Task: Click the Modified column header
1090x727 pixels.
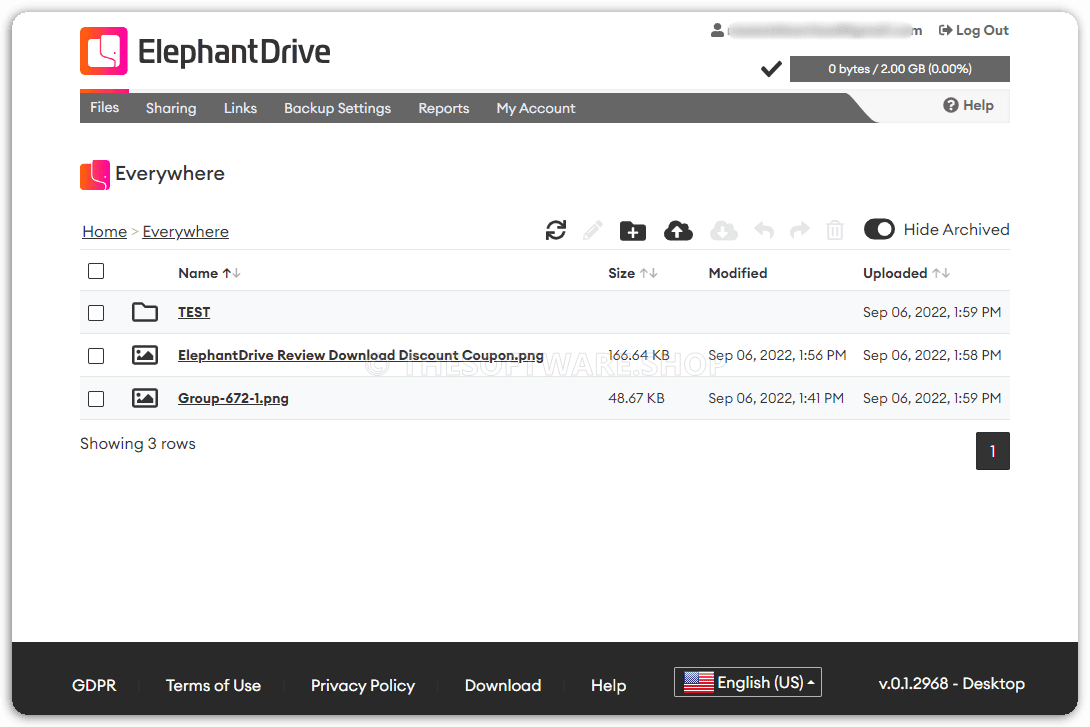Action: point(738,273)
